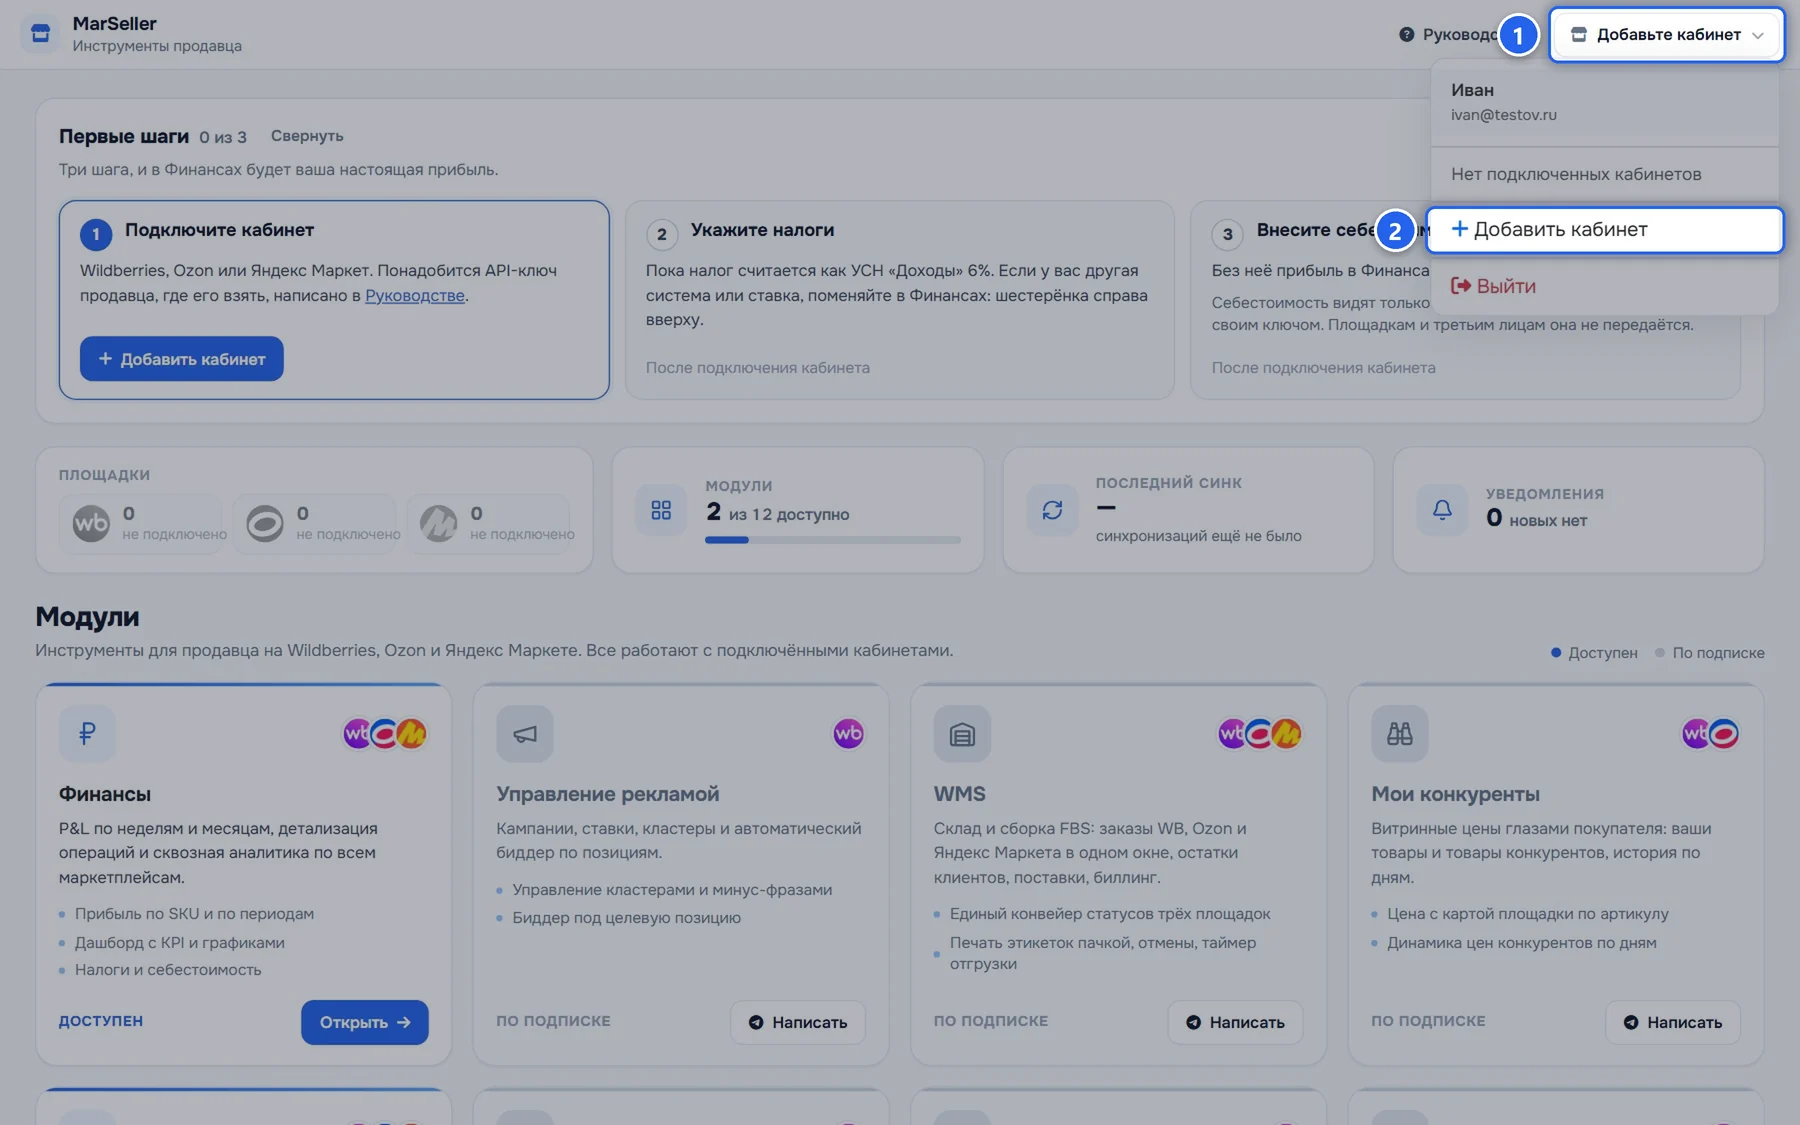Click the "0 из 3" steps counter
This screenshot has width=1800, height=1125.
(x=223, y=137)
